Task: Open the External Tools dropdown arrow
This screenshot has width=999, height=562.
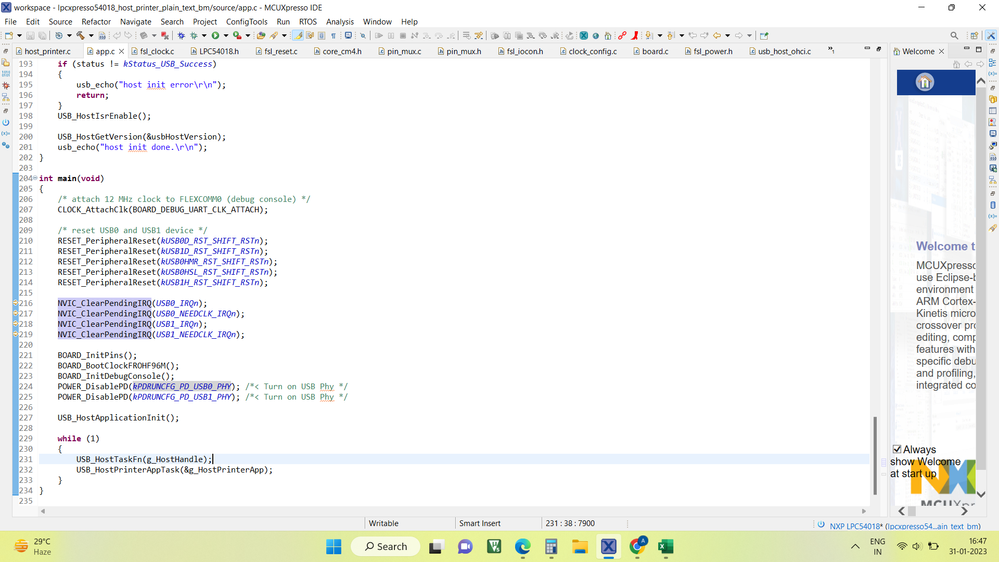Action: point(248,36)
